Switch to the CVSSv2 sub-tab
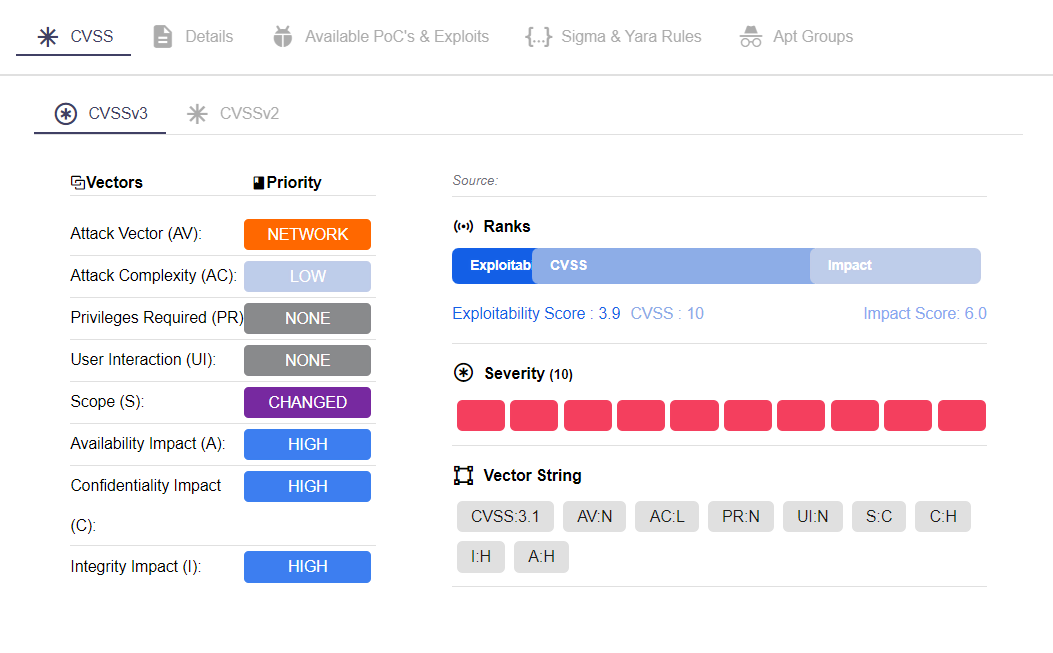Viewport: 1053px width, 653px height. pos(232,114)
